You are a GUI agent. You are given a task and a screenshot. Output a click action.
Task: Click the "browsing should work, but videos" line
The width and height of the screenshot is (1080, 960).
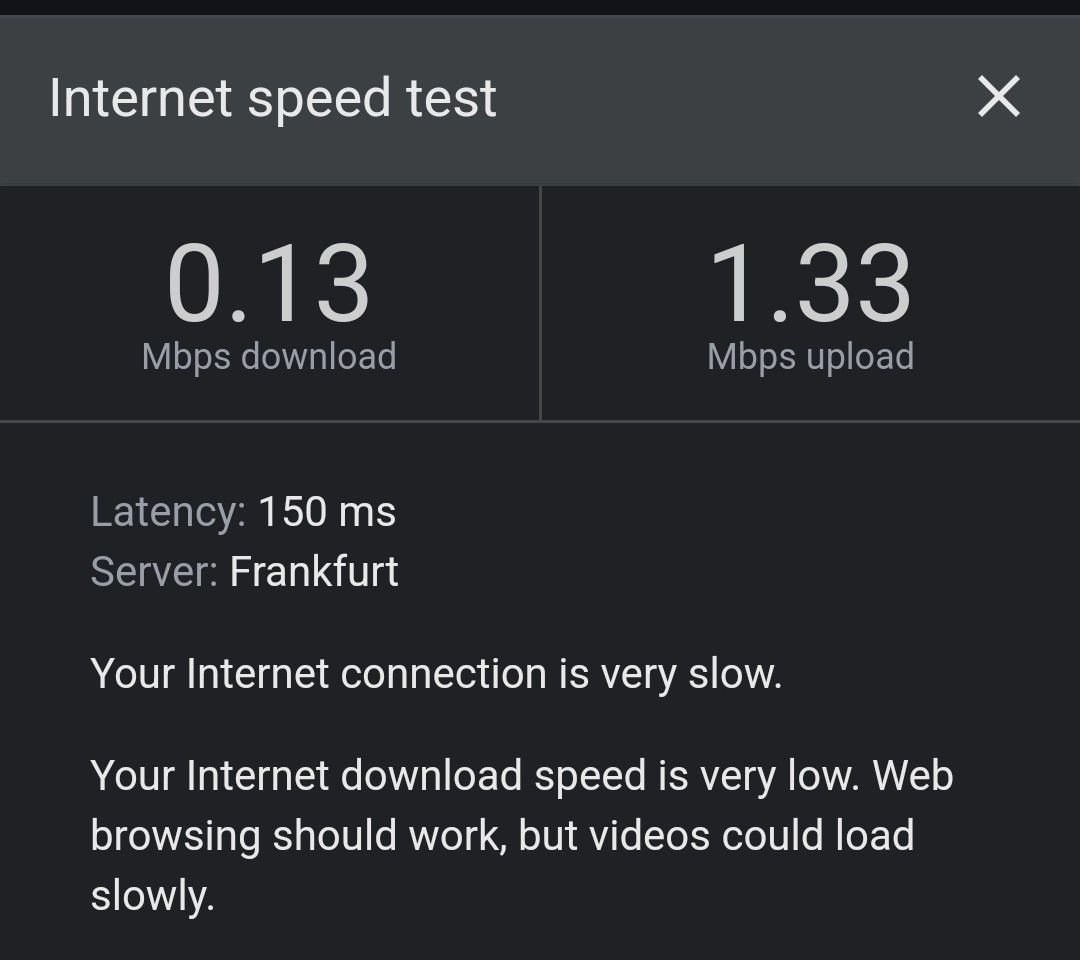[x=440, y=835]
